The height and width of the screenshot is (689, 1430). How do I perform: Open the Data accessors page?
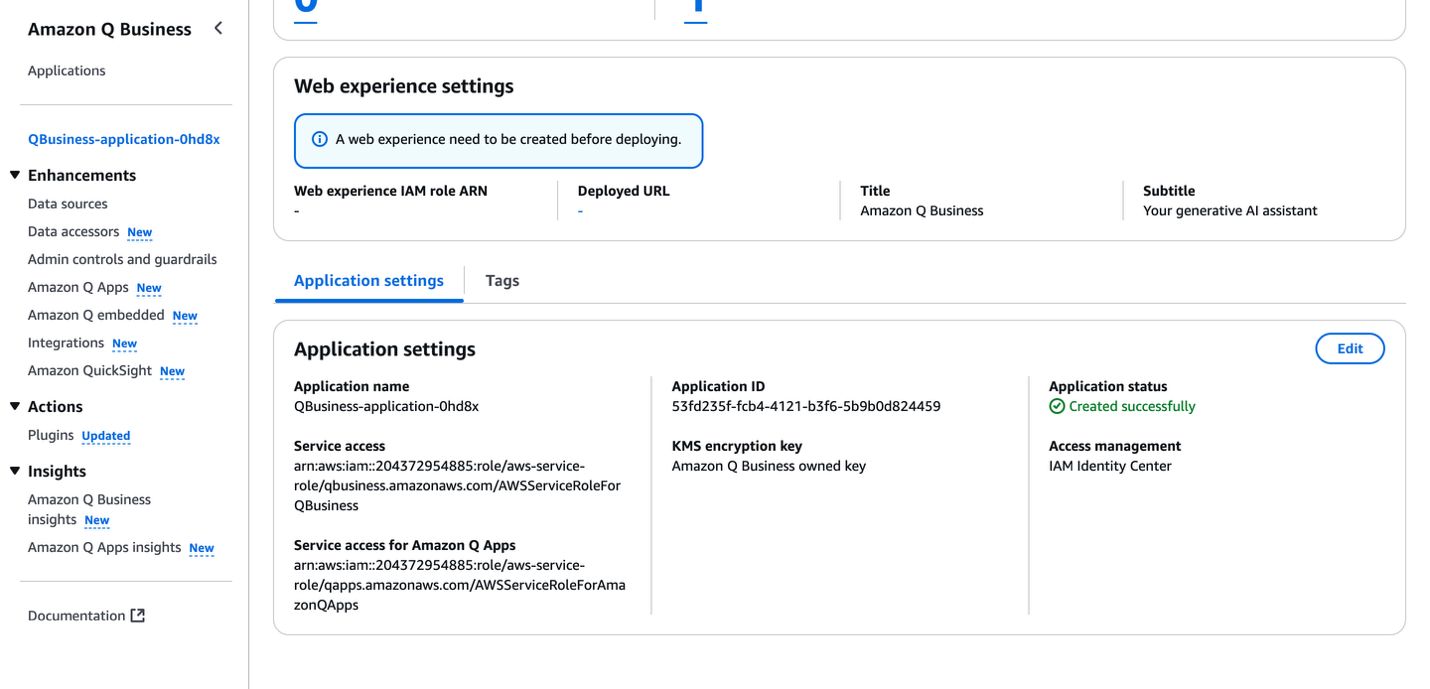point(74,231)
